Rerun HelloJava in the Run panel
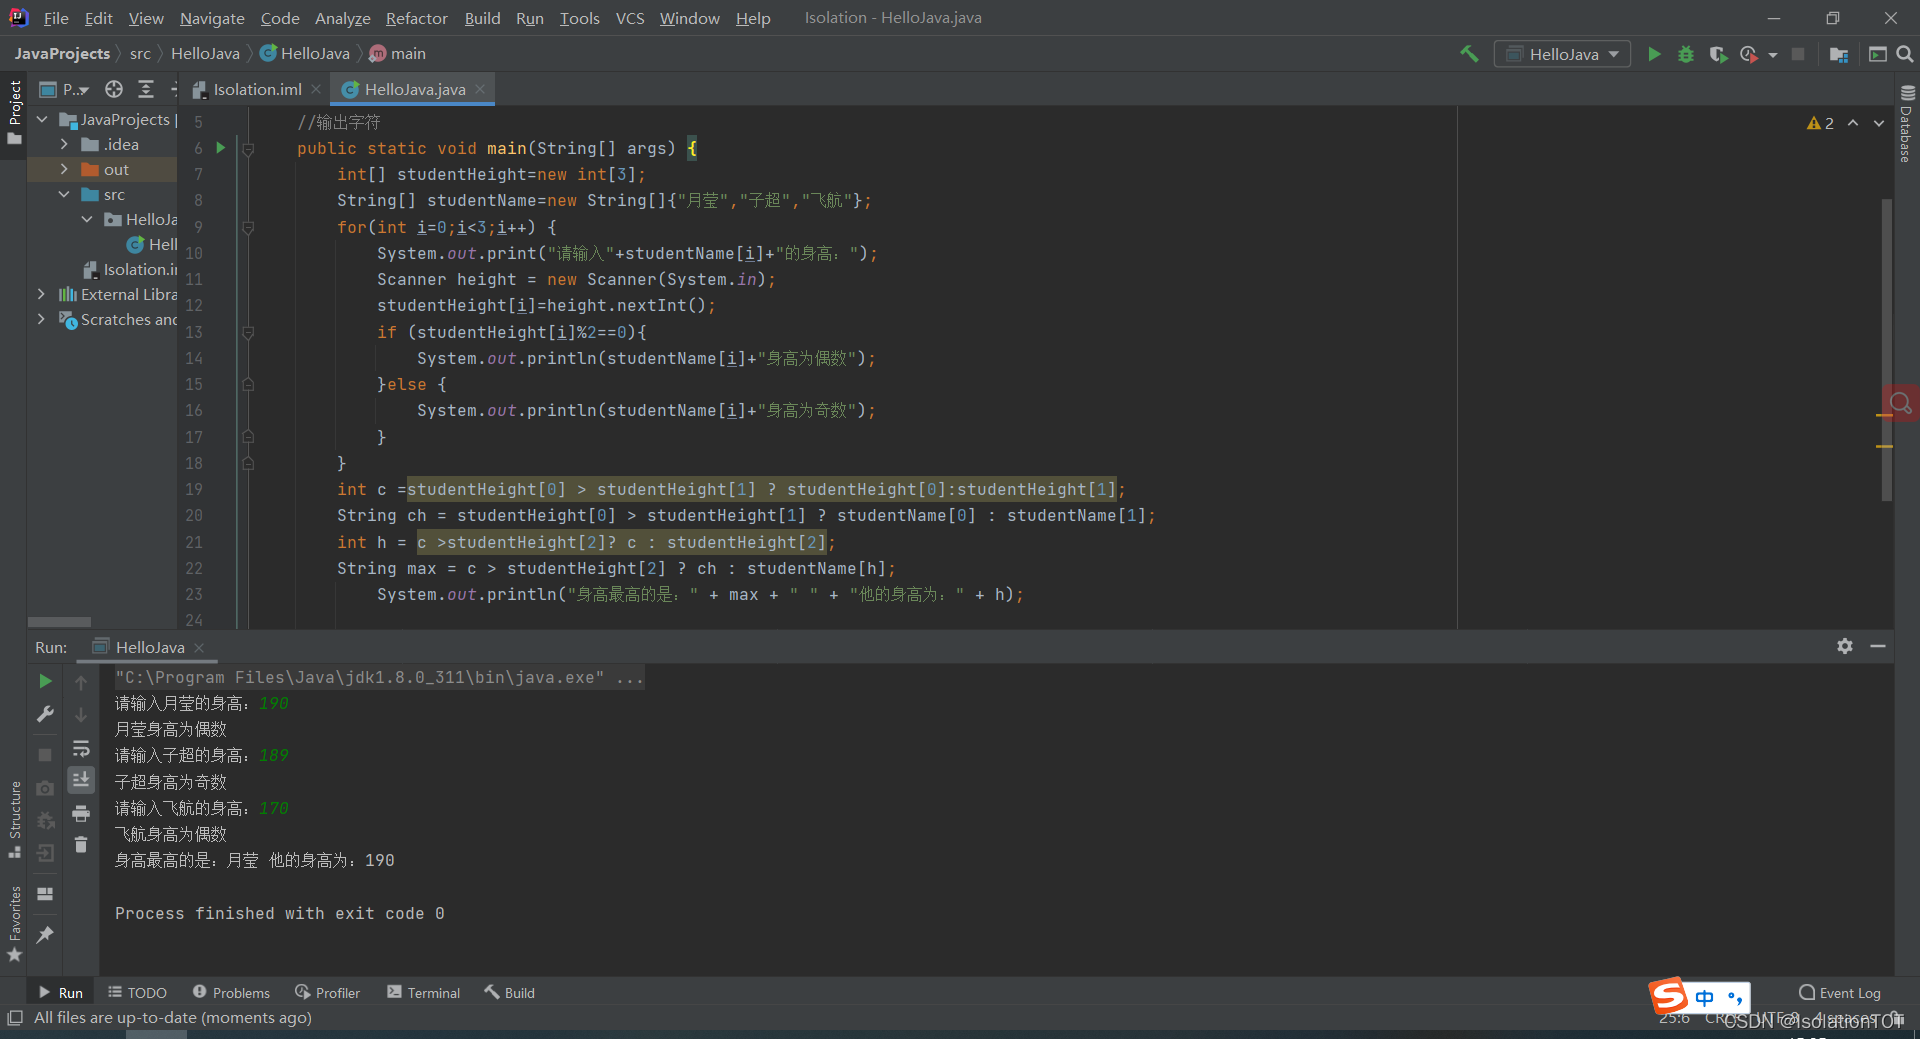The height and width of the screenshot is (1039, 1920). 45,681
